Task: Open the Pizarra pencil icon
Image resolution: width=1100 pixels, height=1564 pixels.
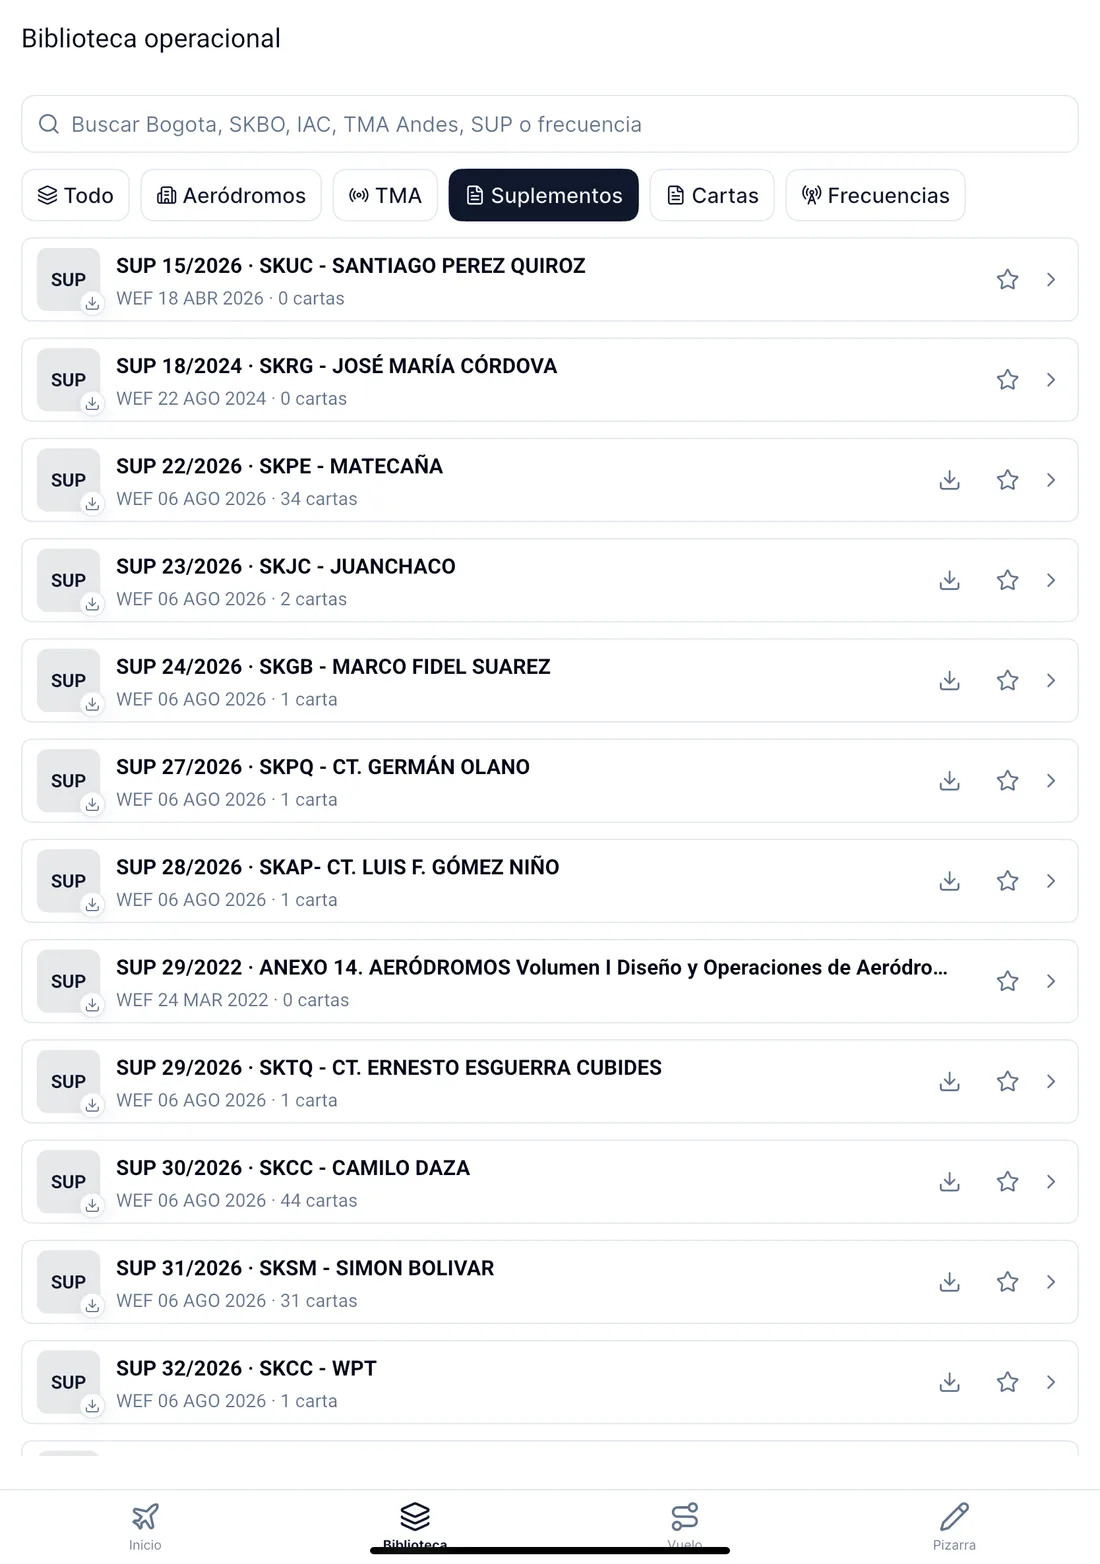Action: tap(954, 1516)
